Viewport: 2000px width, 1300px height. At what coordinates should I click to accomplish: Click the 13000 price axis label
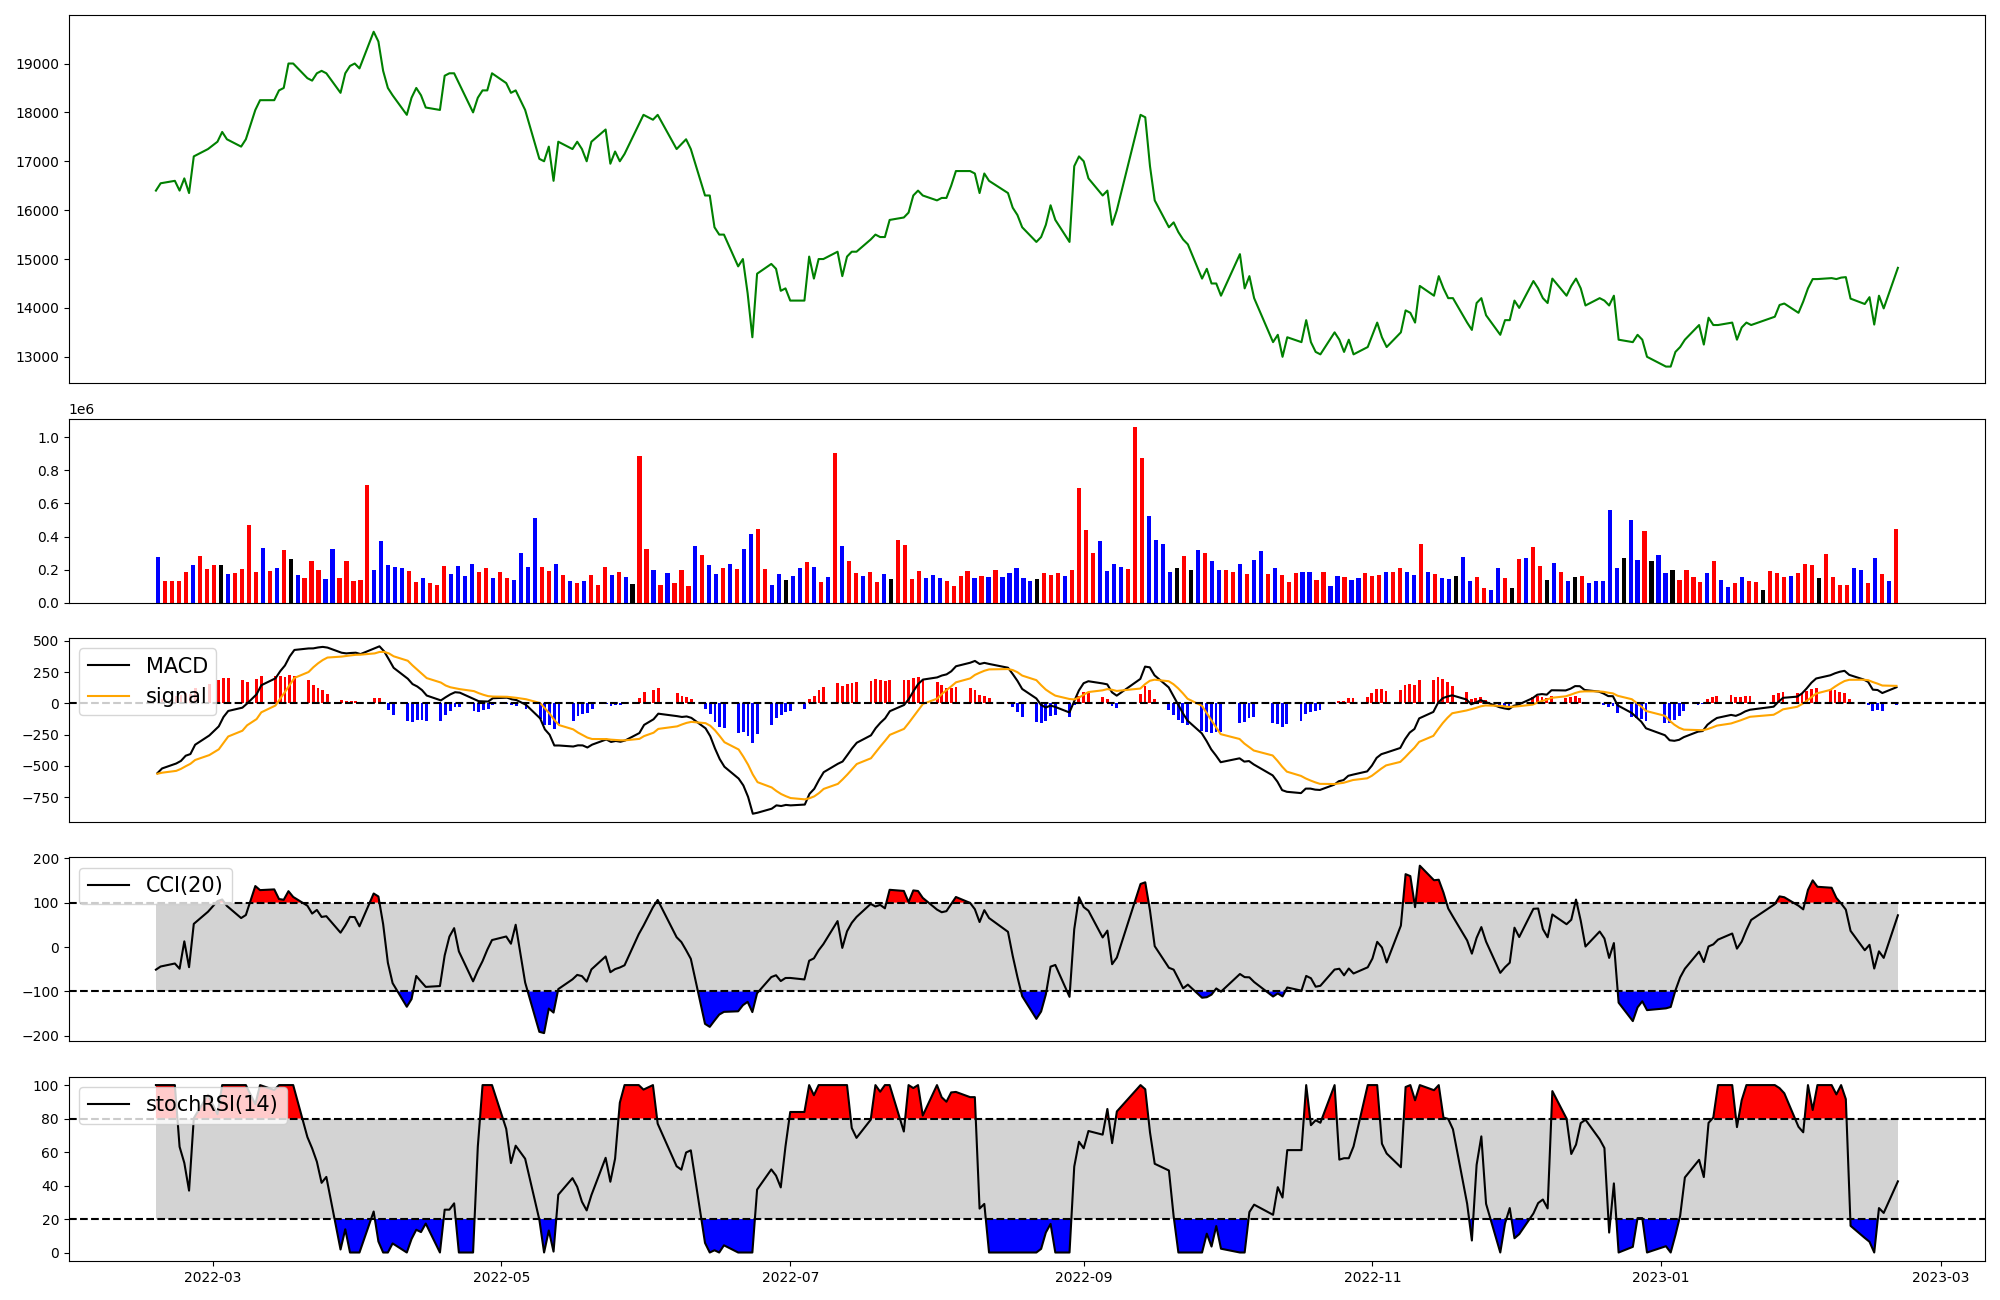(x=38, y=357)
